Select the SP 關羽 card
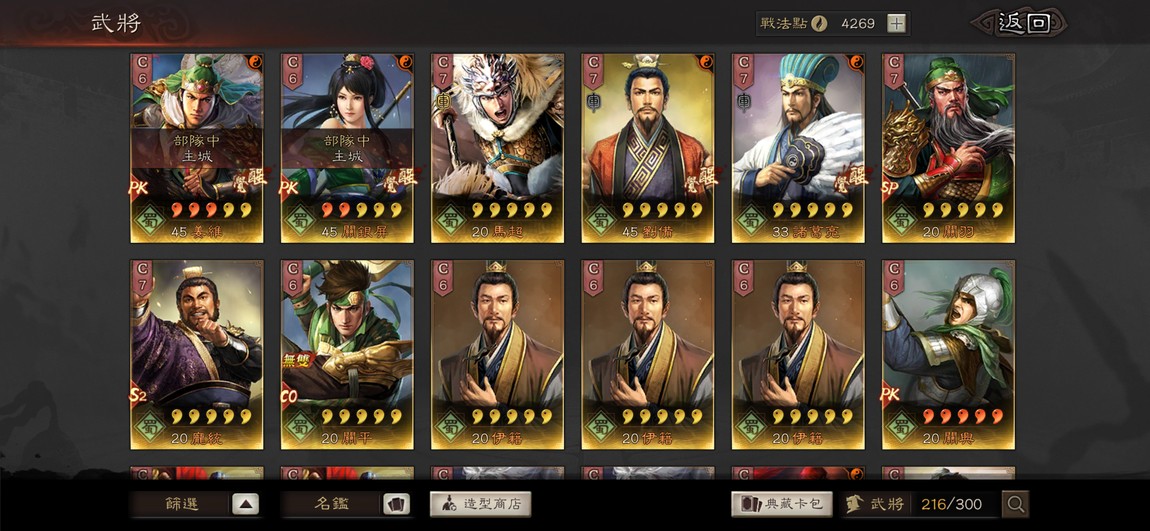 coord(948,148)
